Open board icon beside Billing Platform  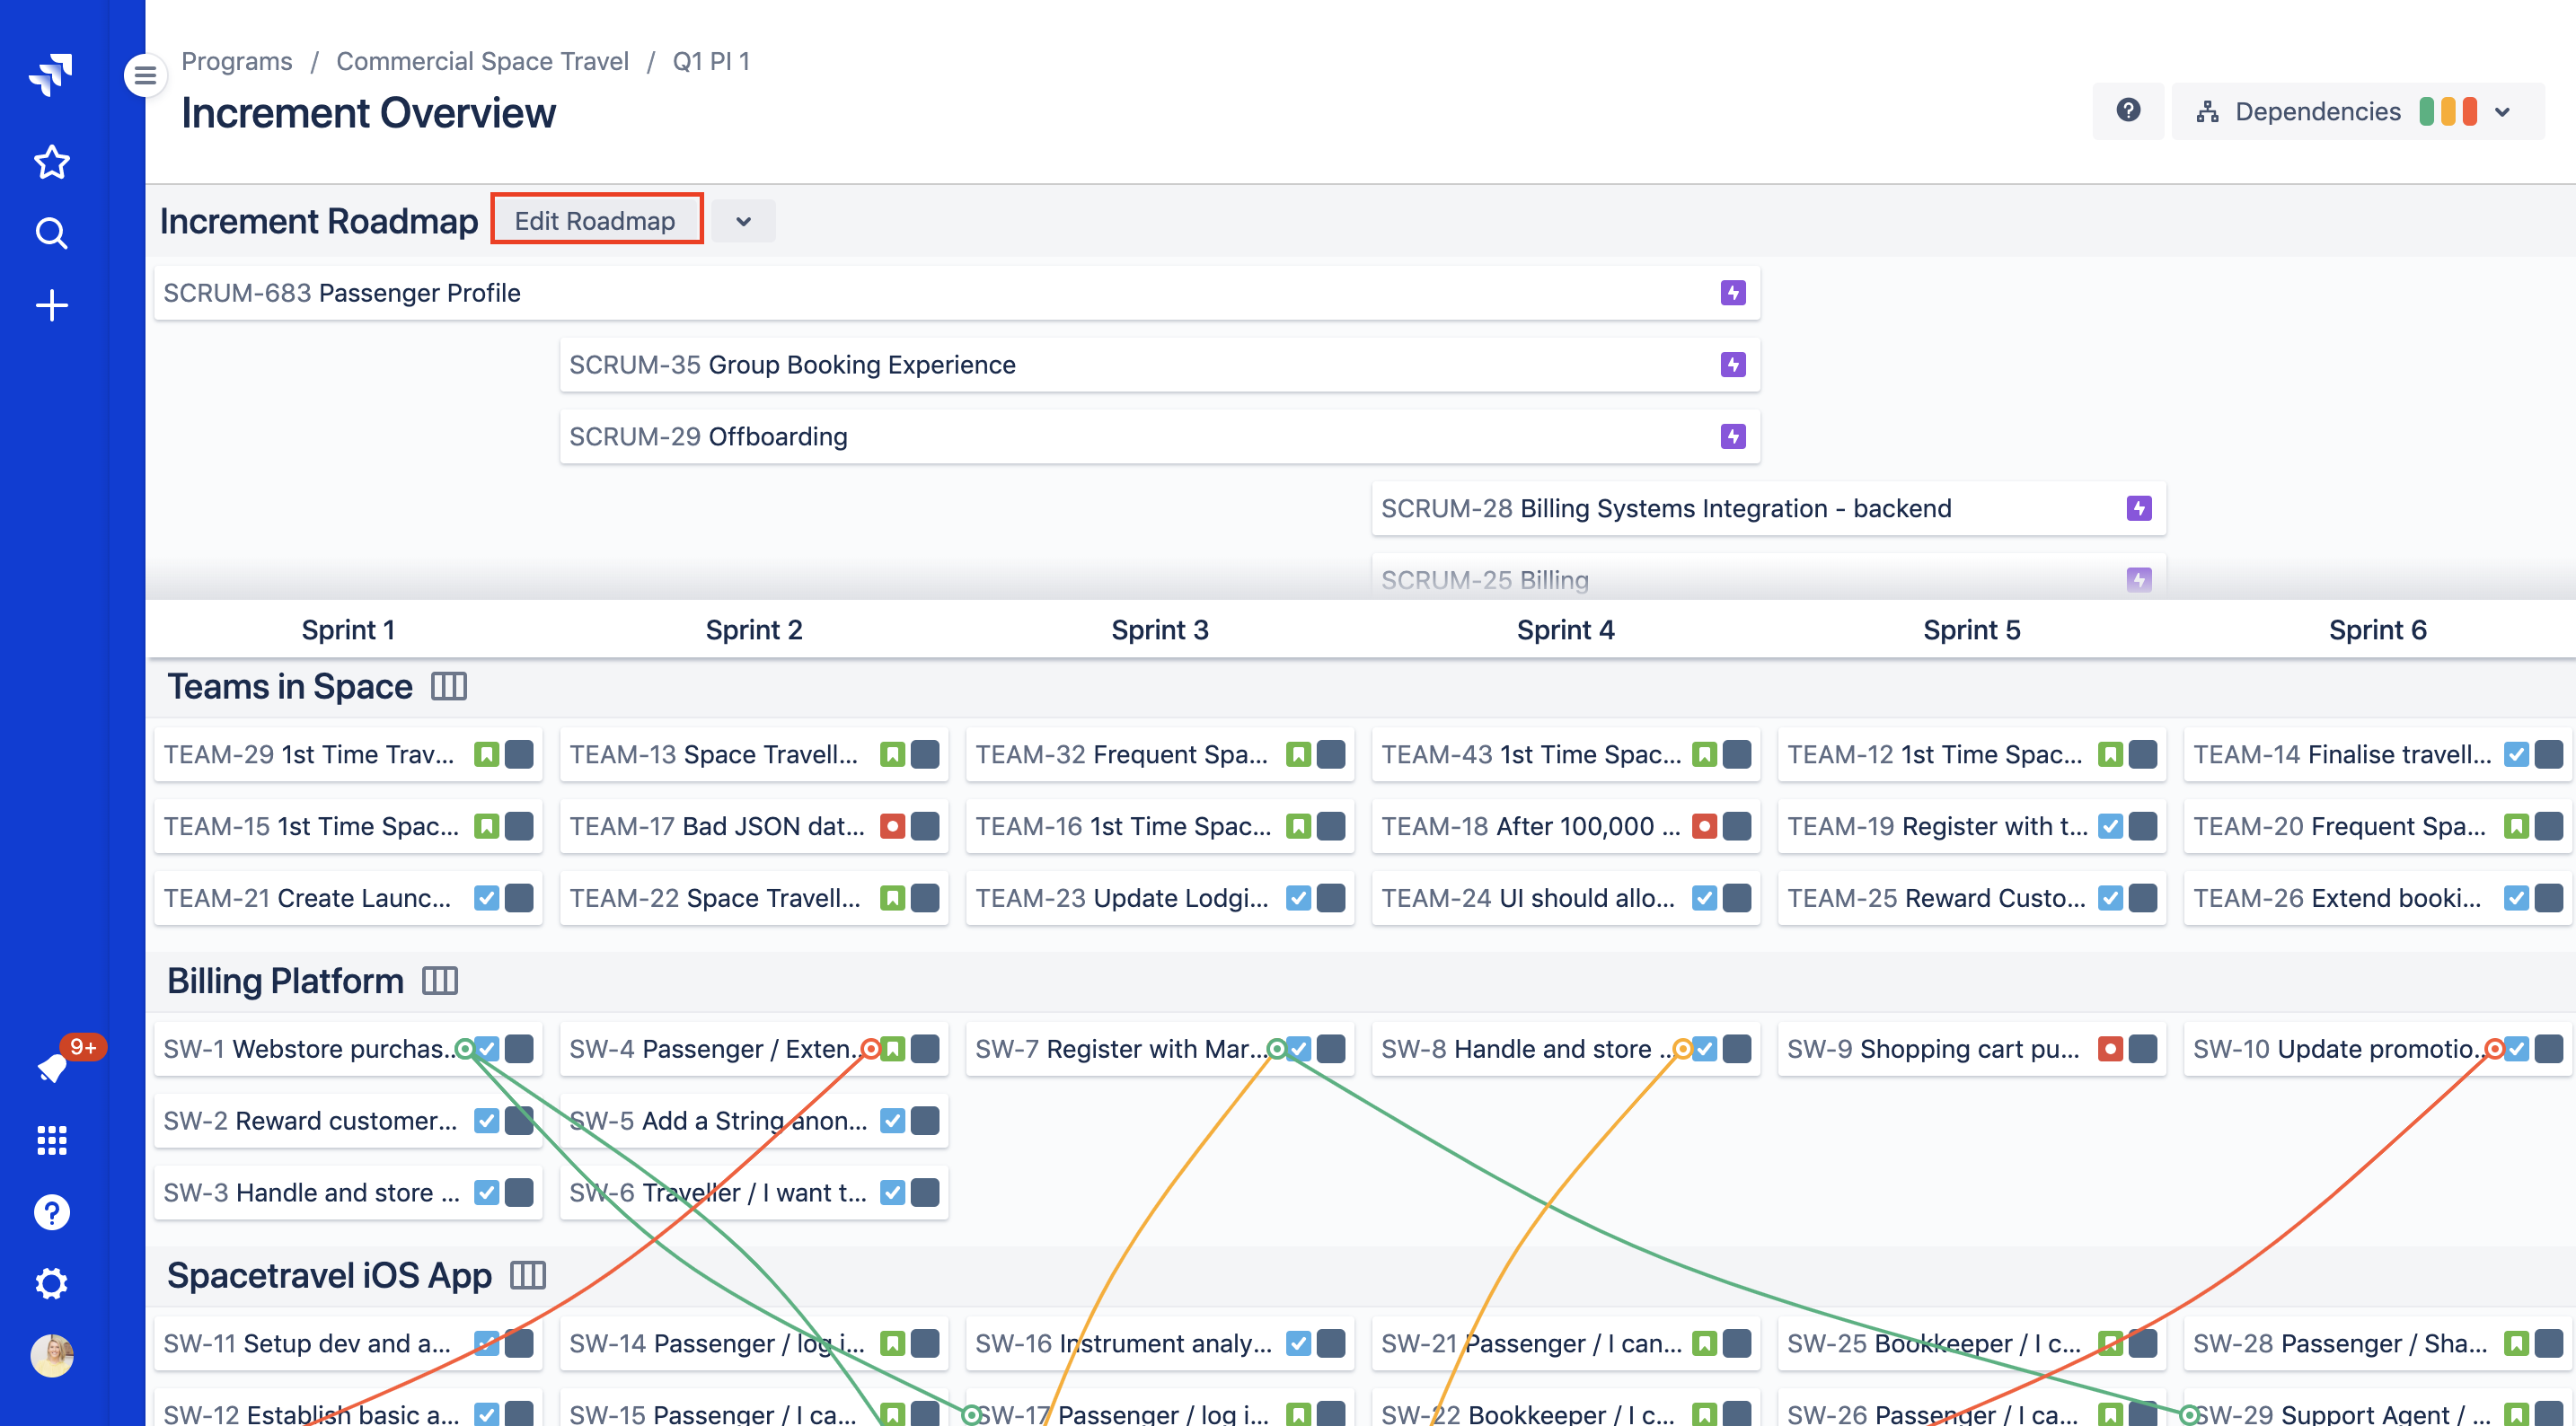point(440,981)
